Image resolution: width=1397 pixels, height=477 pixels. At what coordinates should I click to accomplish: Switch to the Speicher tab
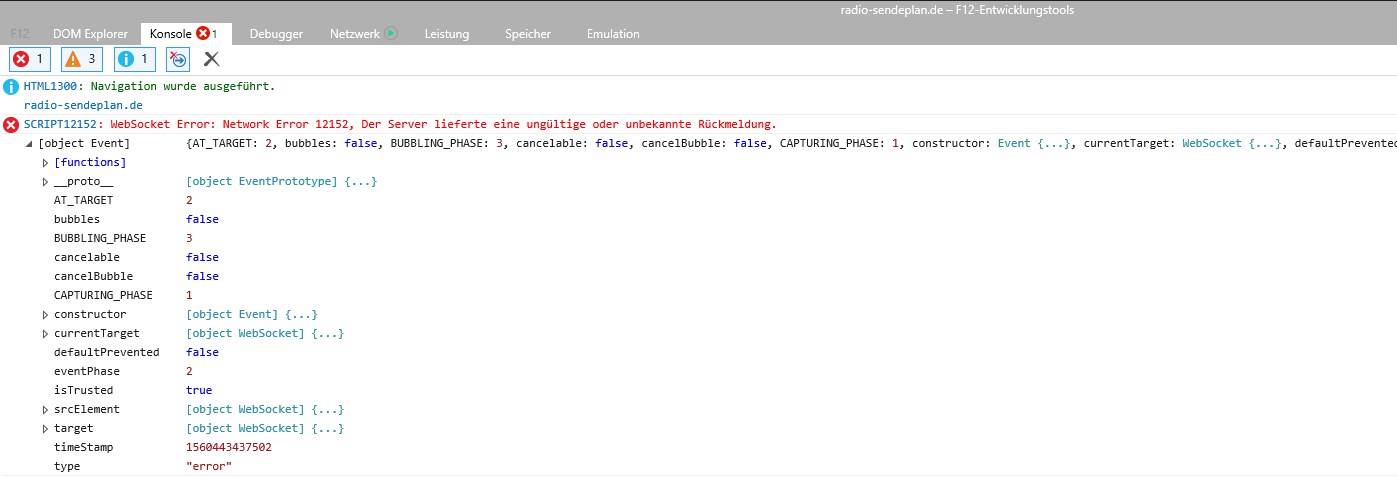527,34
